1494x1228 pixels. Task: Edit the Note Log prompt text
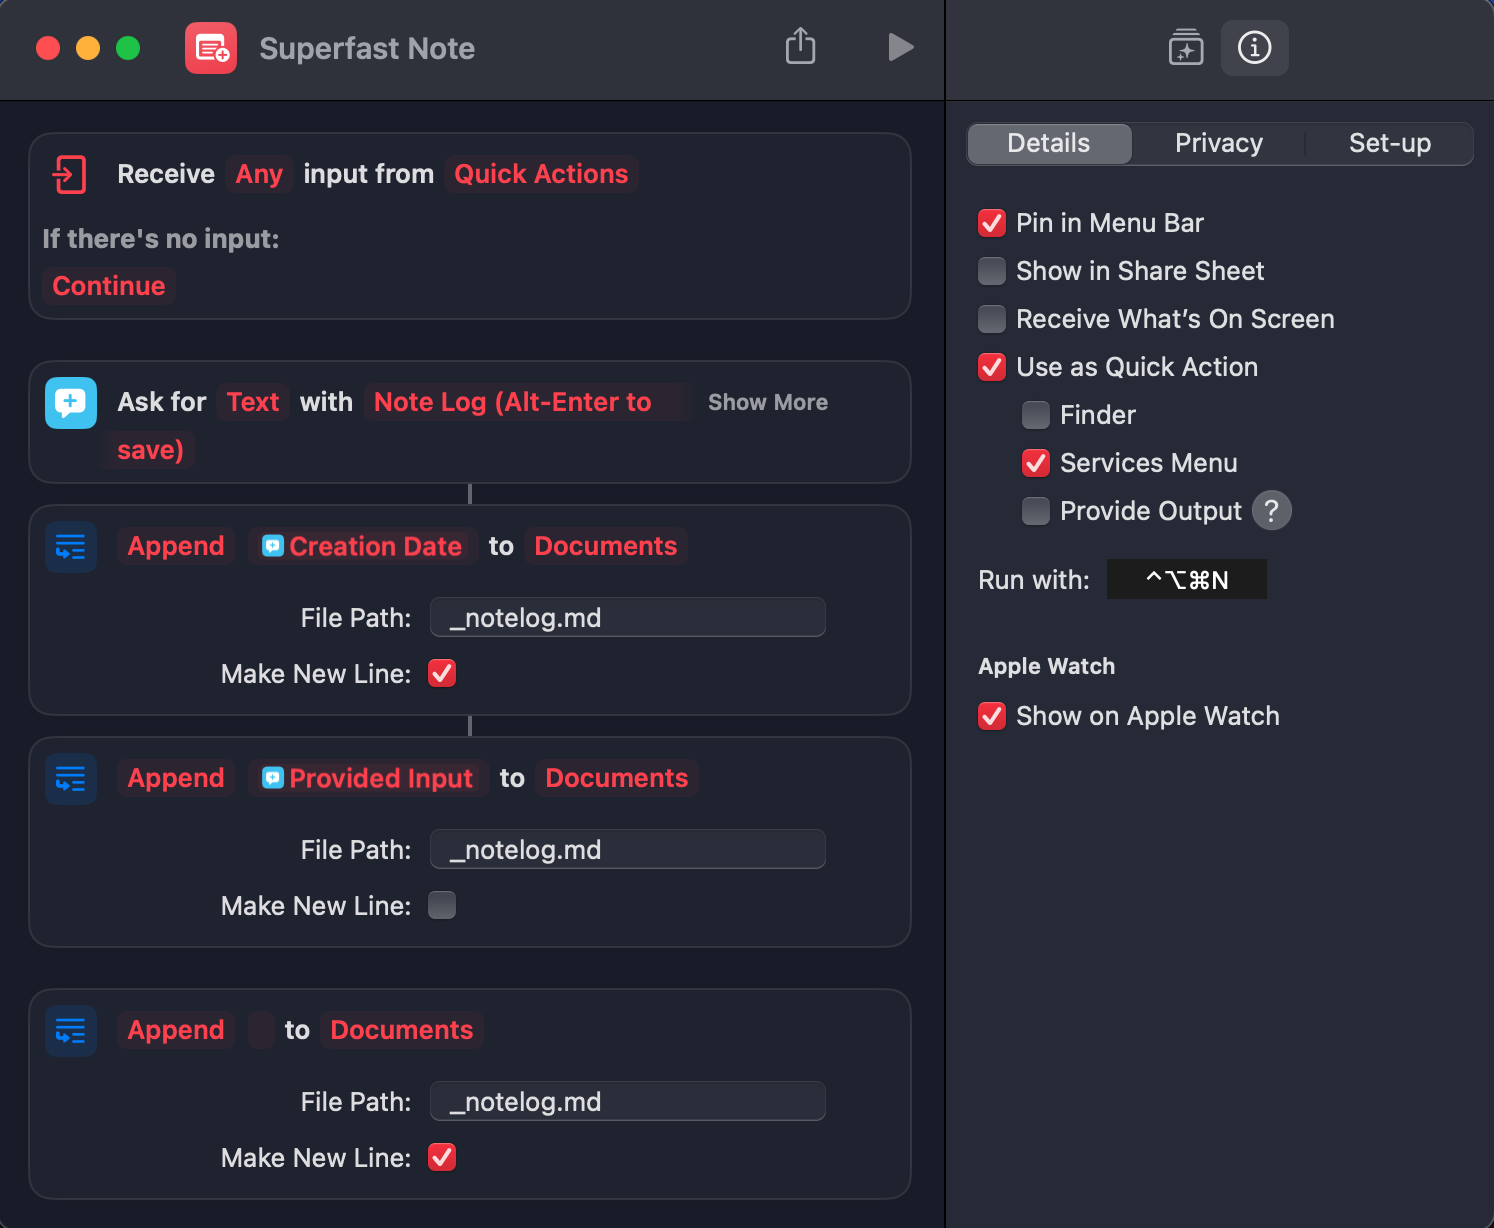point(512,402)
